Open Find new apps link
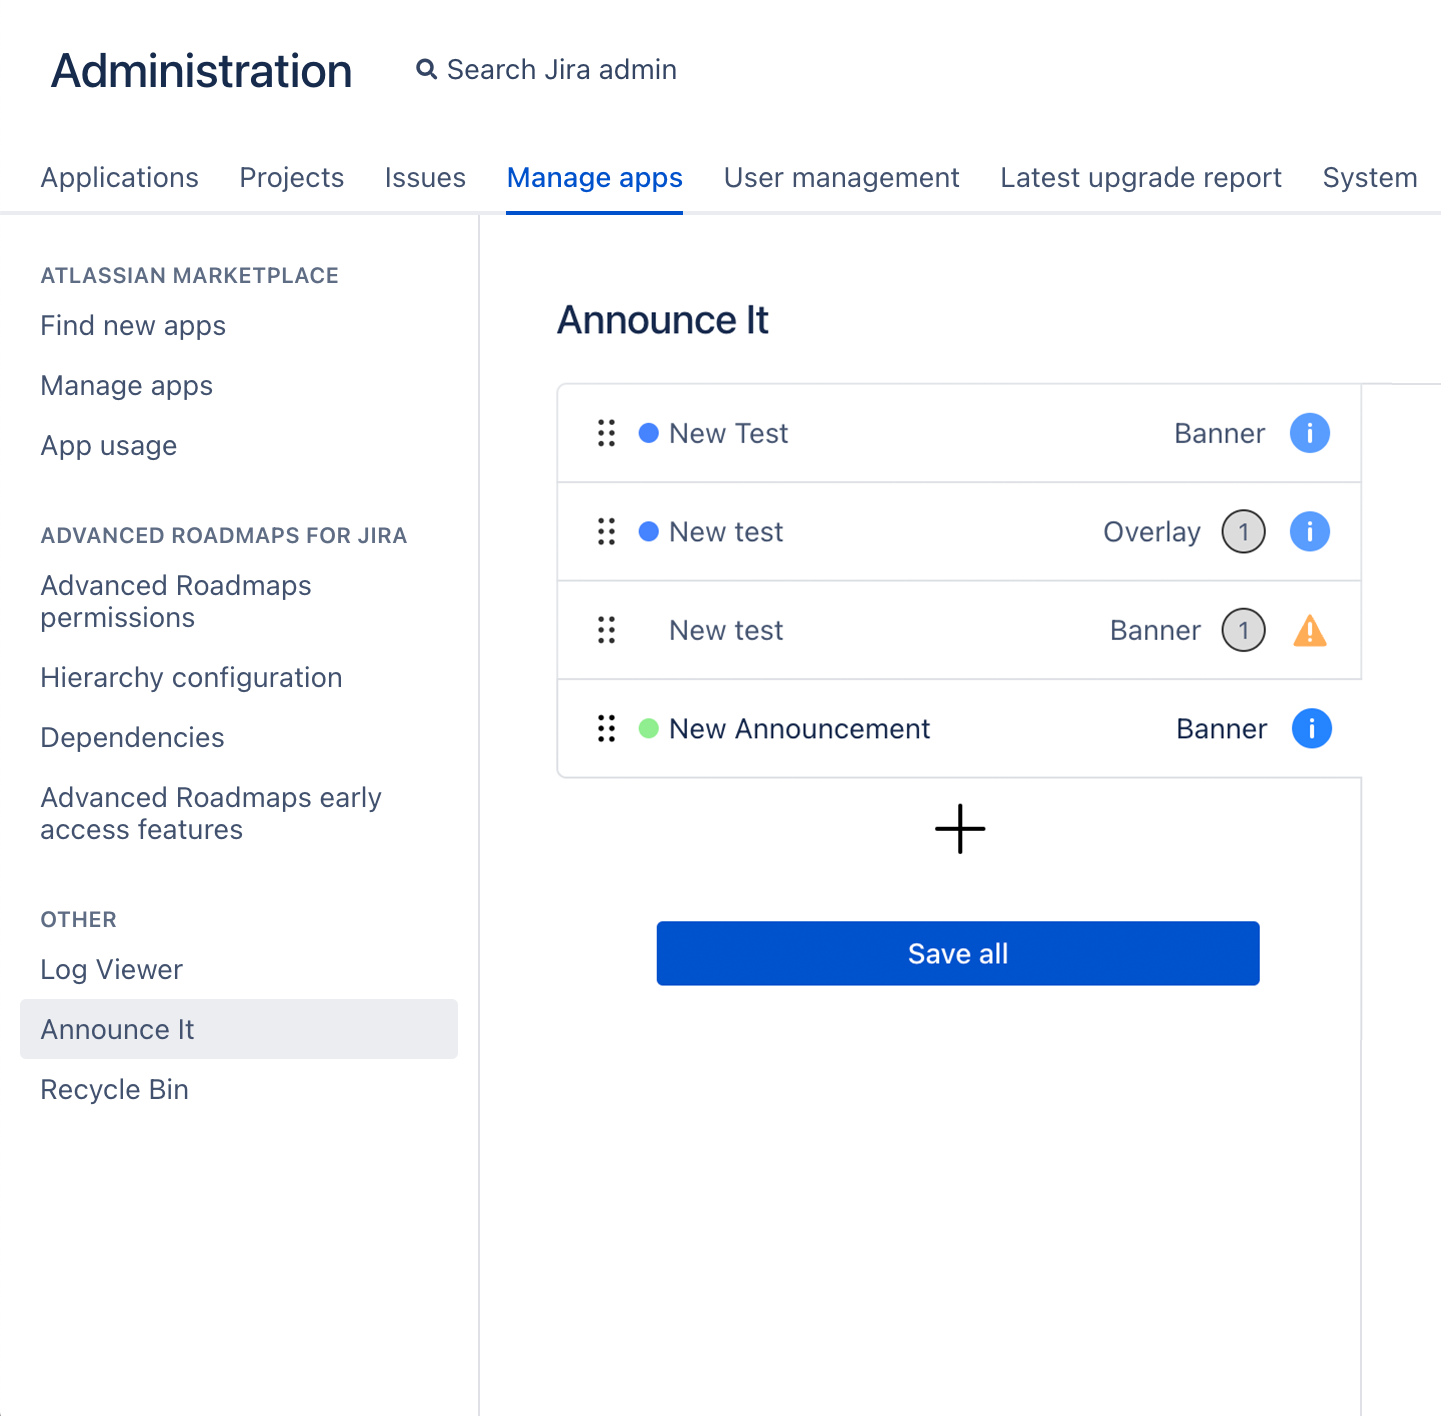 [x=133, y=326]
